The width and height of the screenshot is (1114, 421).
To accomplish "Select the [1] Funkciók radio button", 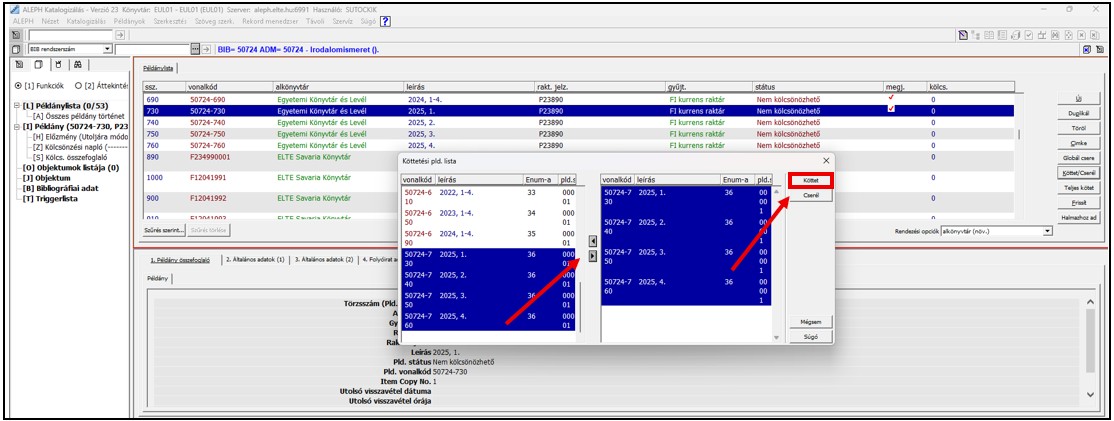I will (18, 85).
